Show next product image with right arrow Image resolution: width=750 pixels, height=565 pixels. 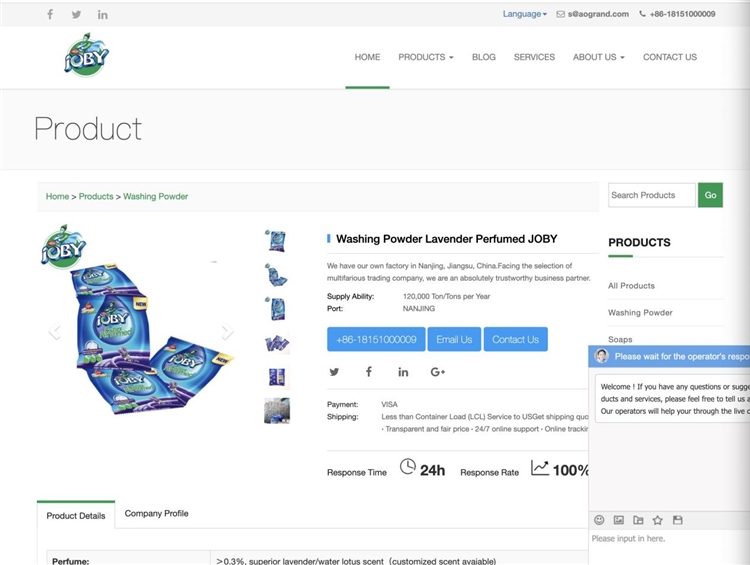tap(226, 331)
